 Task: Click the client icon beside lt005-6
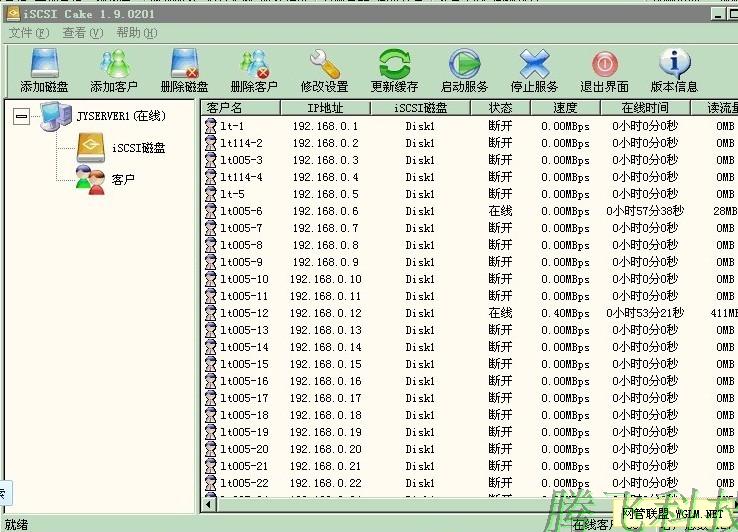(x=210, y=211)
